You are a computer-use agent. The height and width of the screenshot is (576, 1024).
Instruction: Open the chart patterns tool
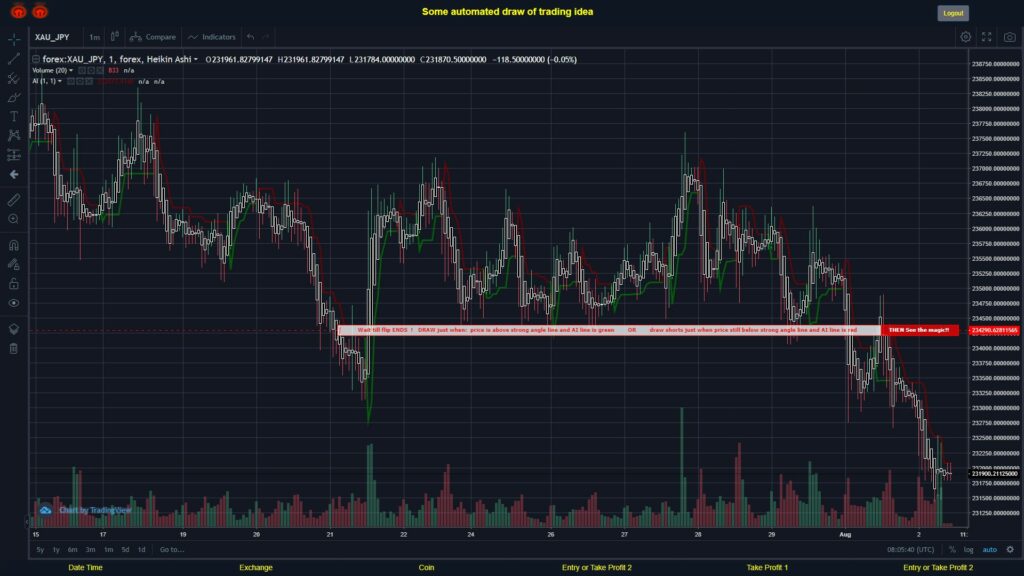point(14,135)
